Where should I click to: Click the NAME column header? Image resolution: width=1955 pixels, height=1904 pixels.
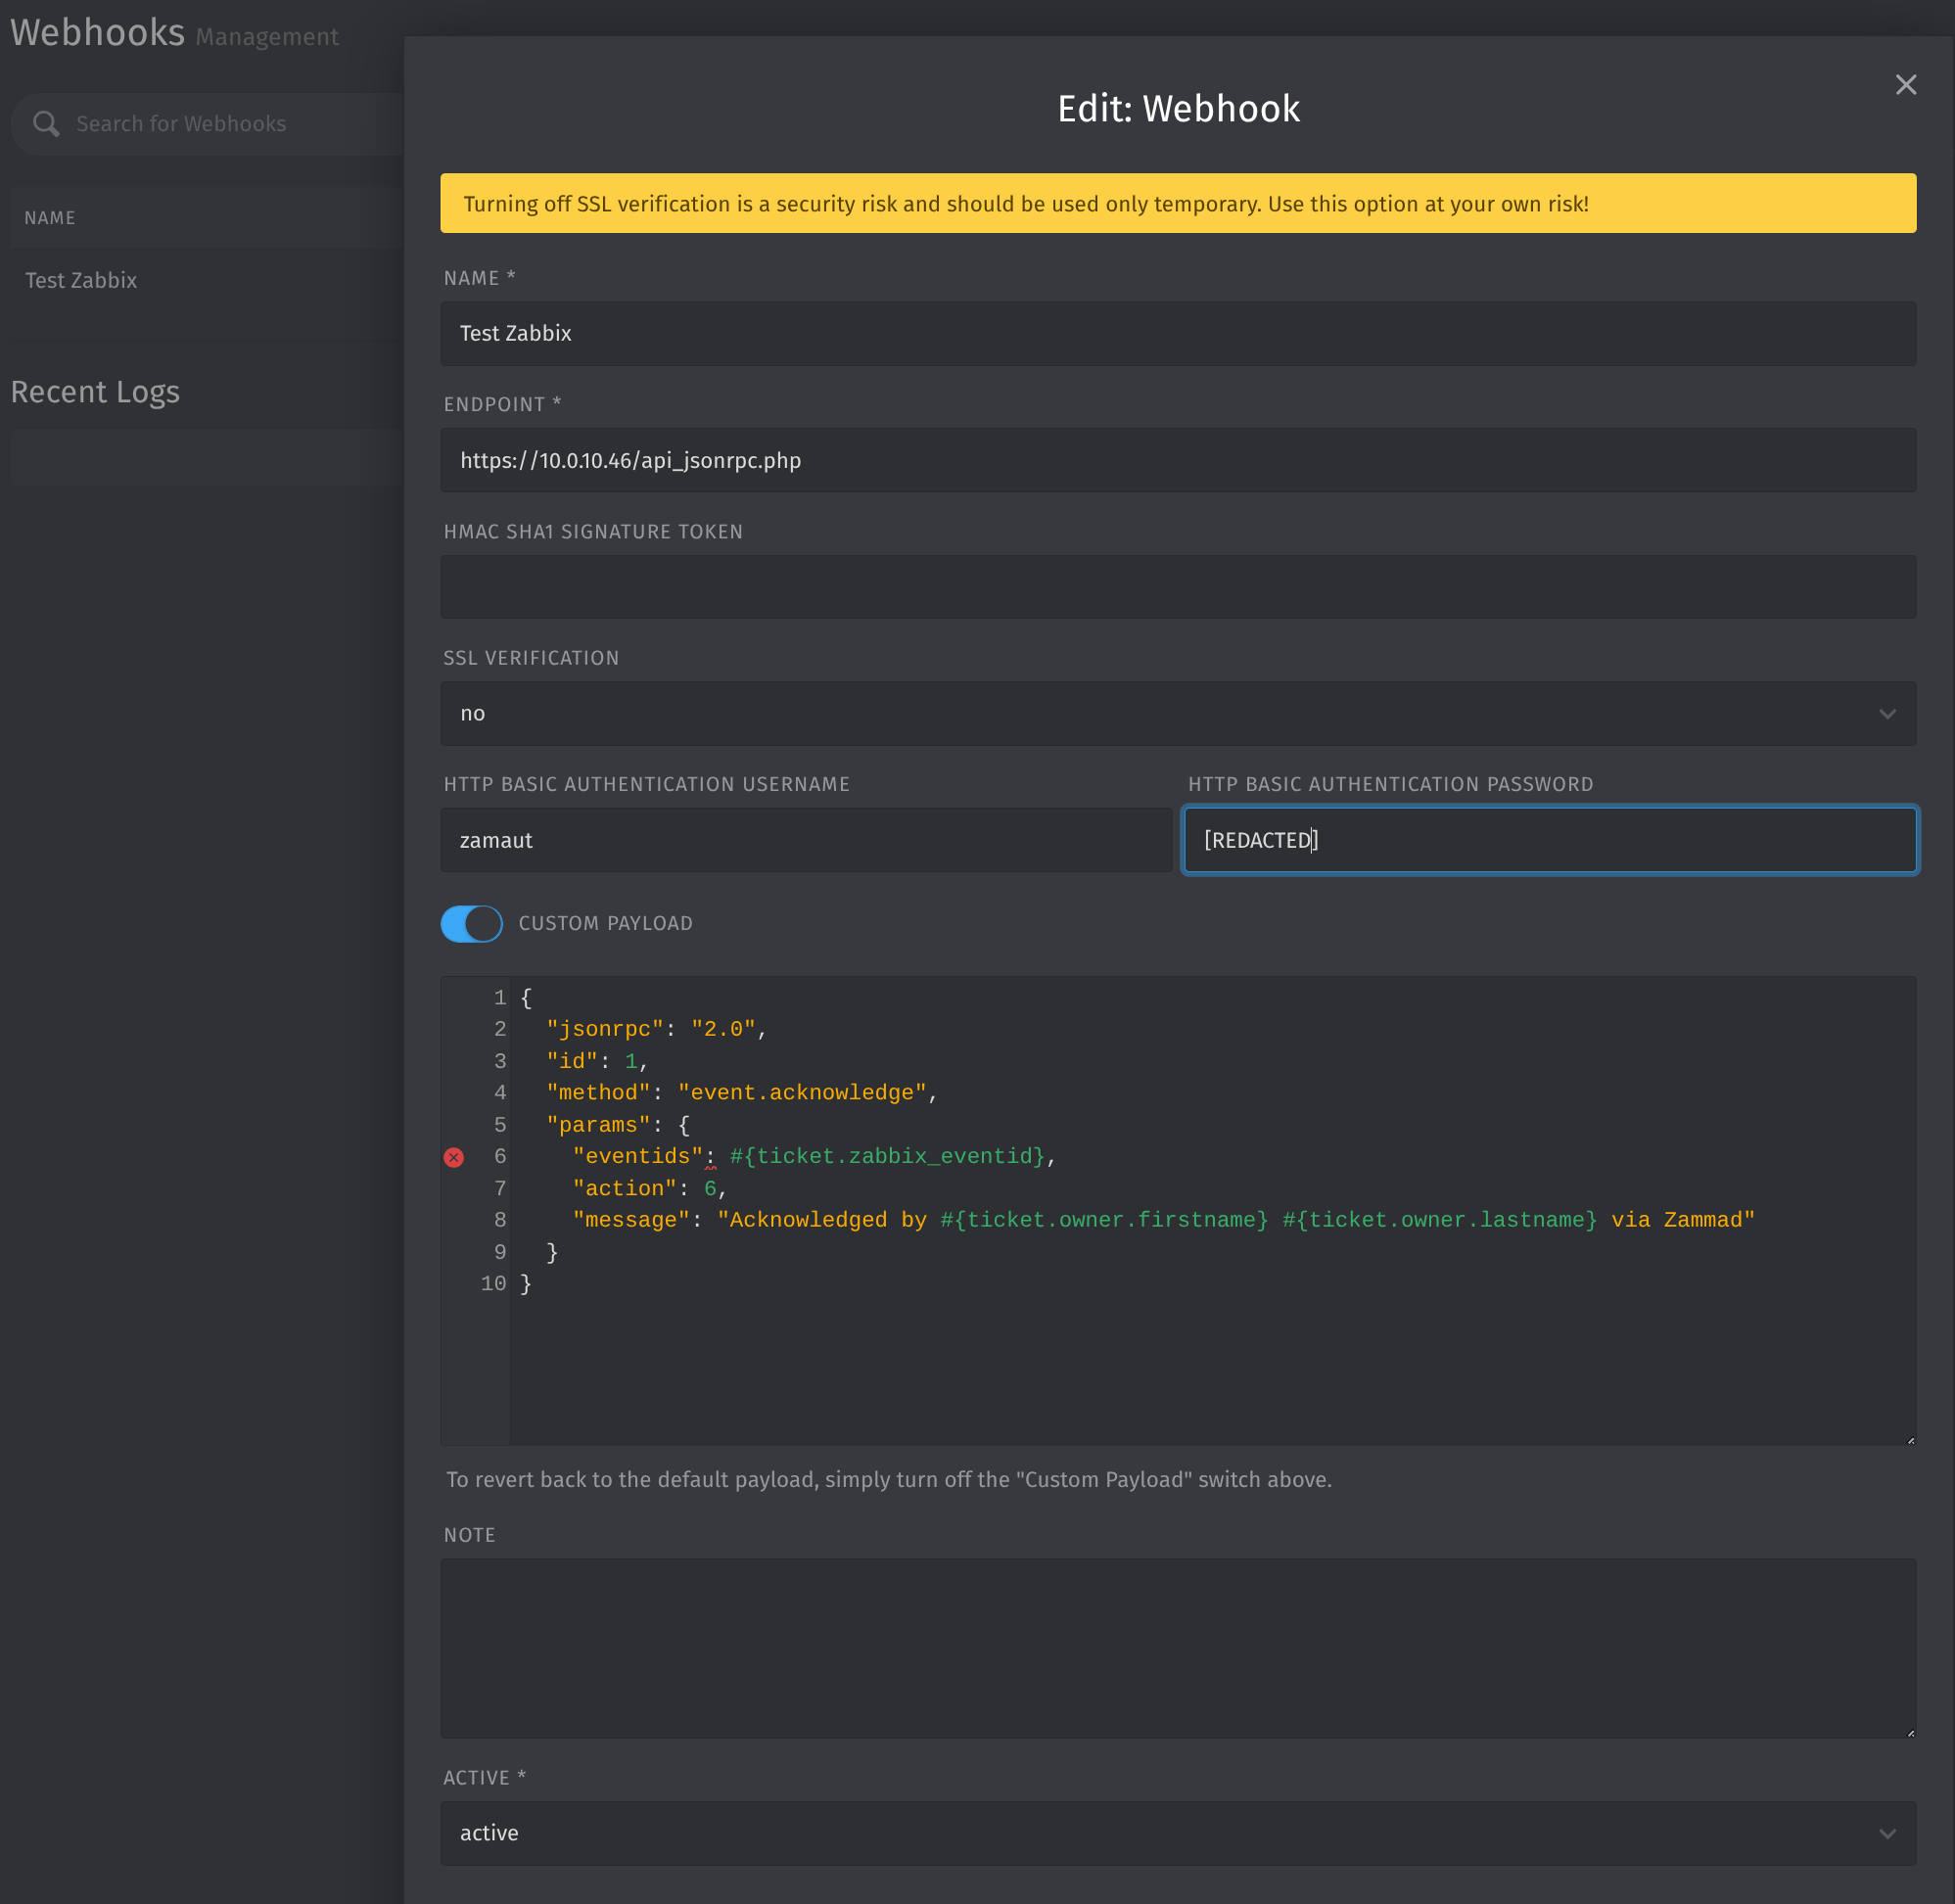(x=50, y=218)
